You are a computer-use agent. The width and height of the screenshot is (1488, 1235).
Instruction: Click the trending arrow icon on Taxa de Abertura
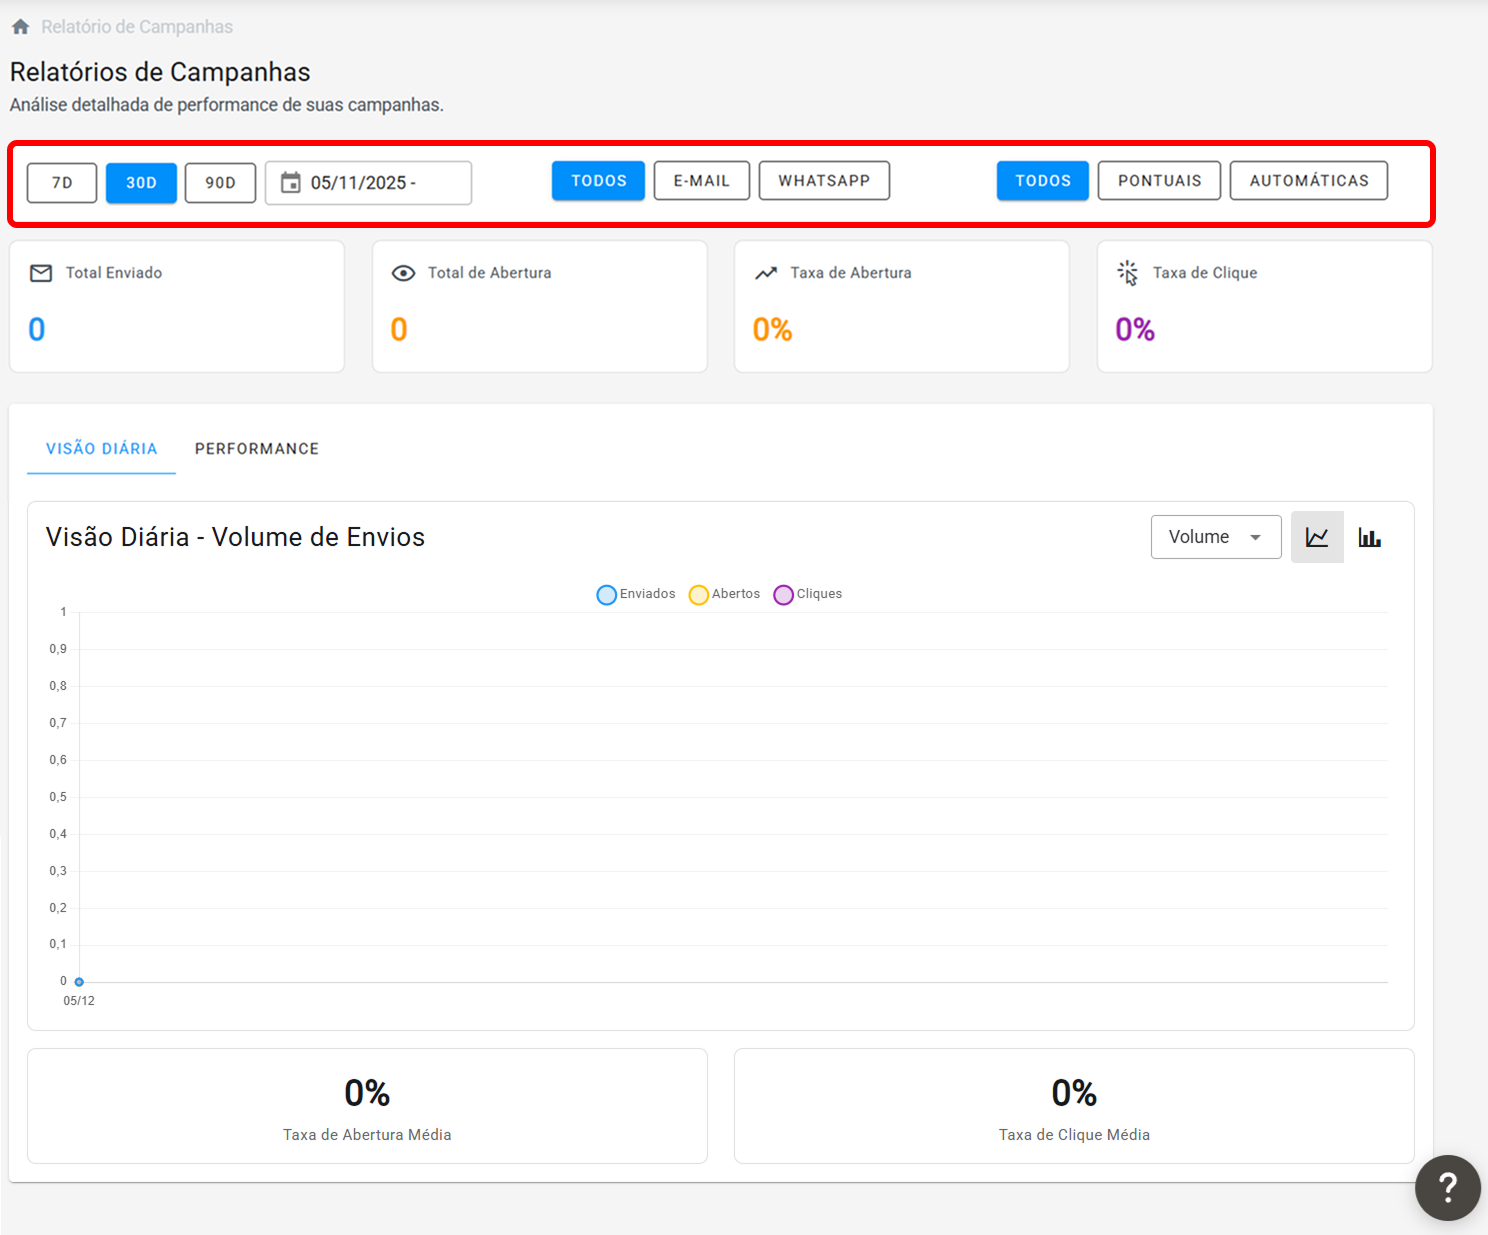766,273
